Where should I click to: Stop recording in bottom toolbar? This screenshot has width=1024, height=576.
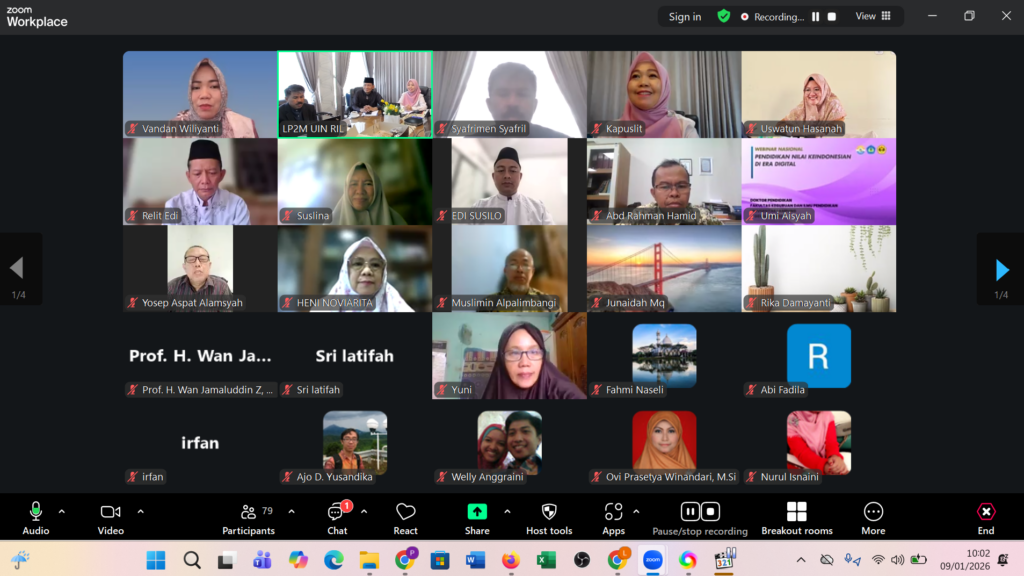click(x=711, y=511)
